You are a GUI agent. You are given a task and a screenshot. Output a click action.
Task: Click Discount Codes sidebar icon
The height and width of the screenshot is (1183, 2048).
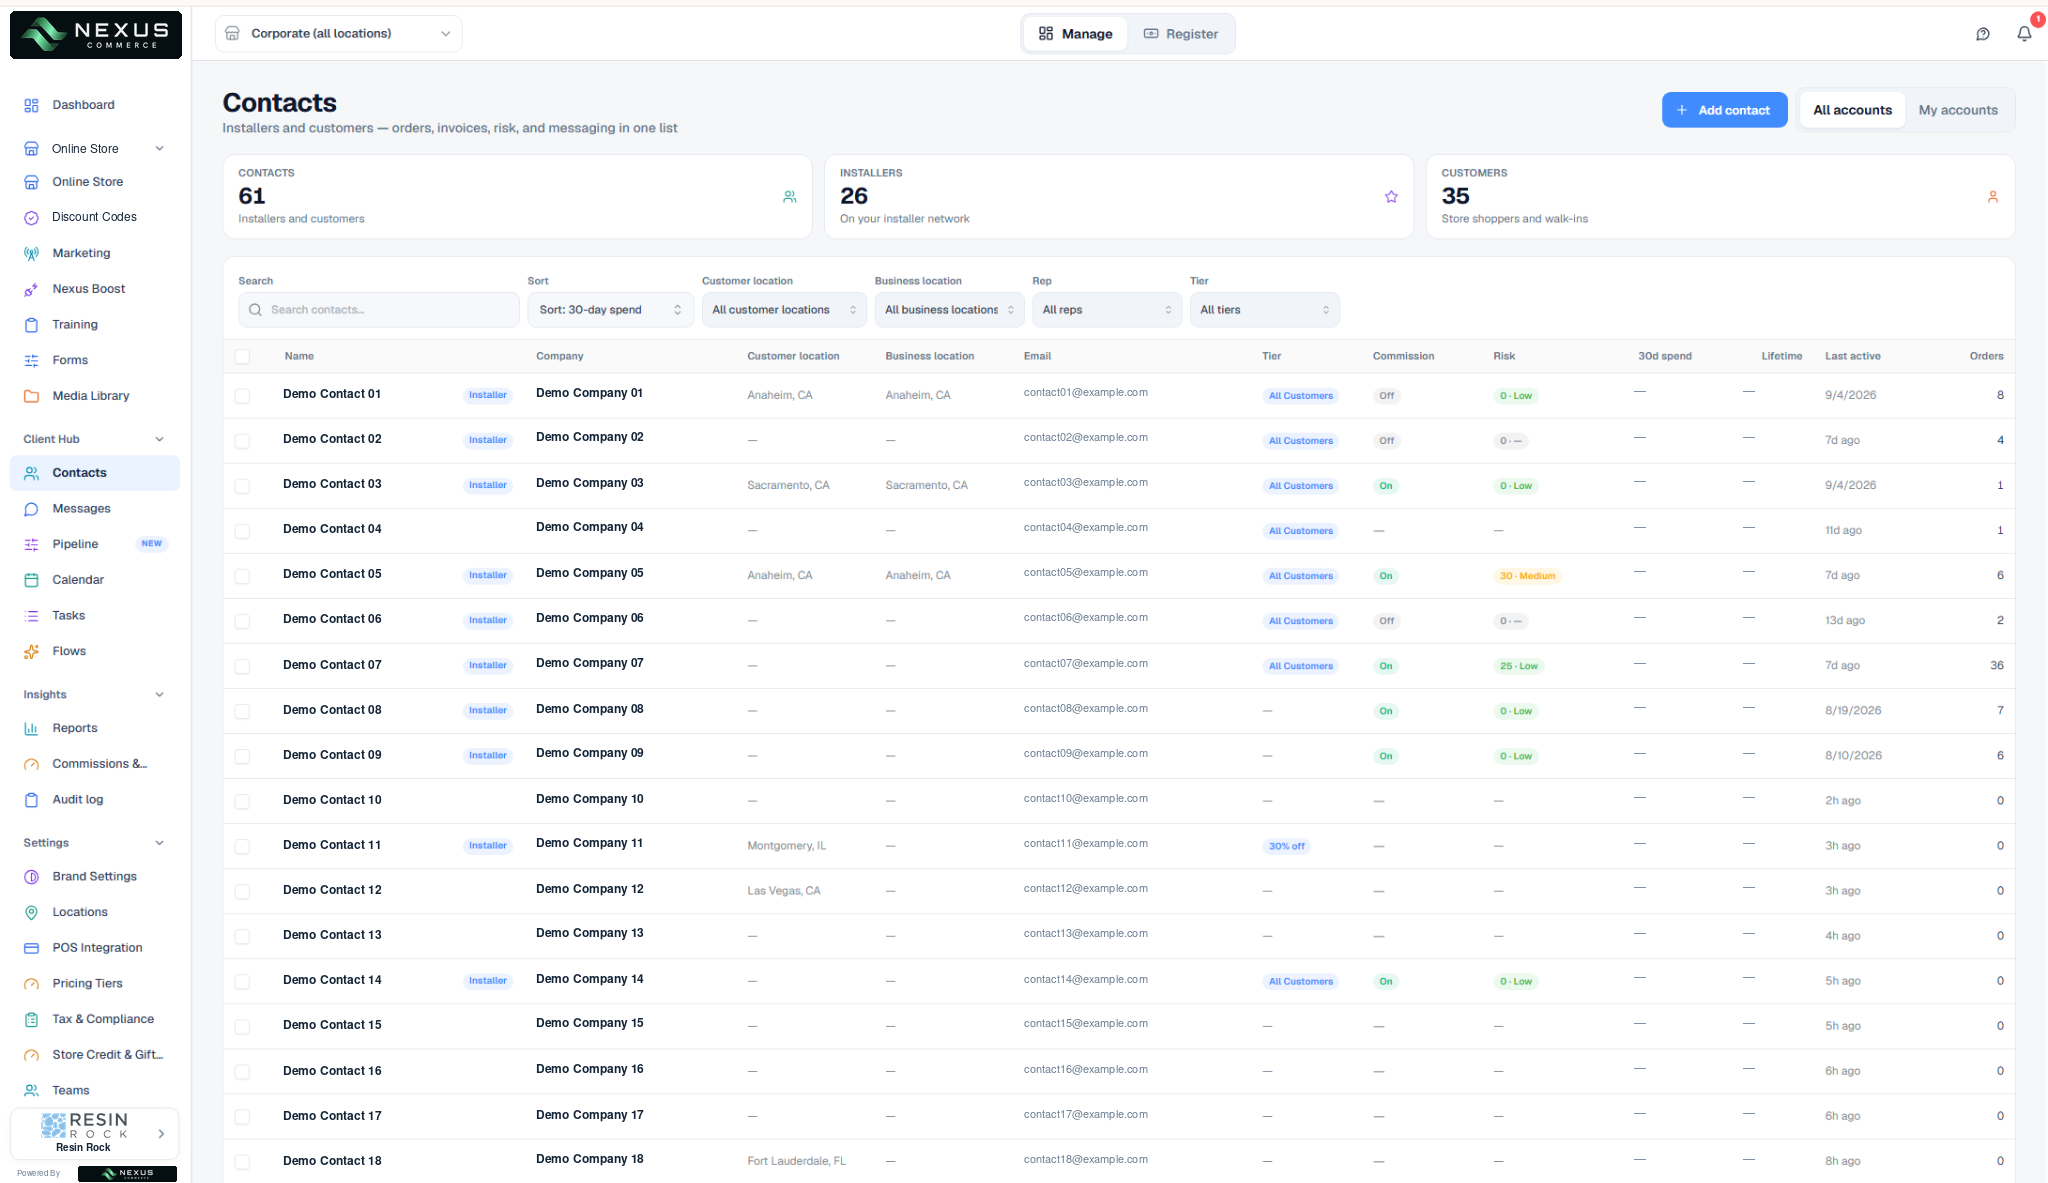[31, 217]
